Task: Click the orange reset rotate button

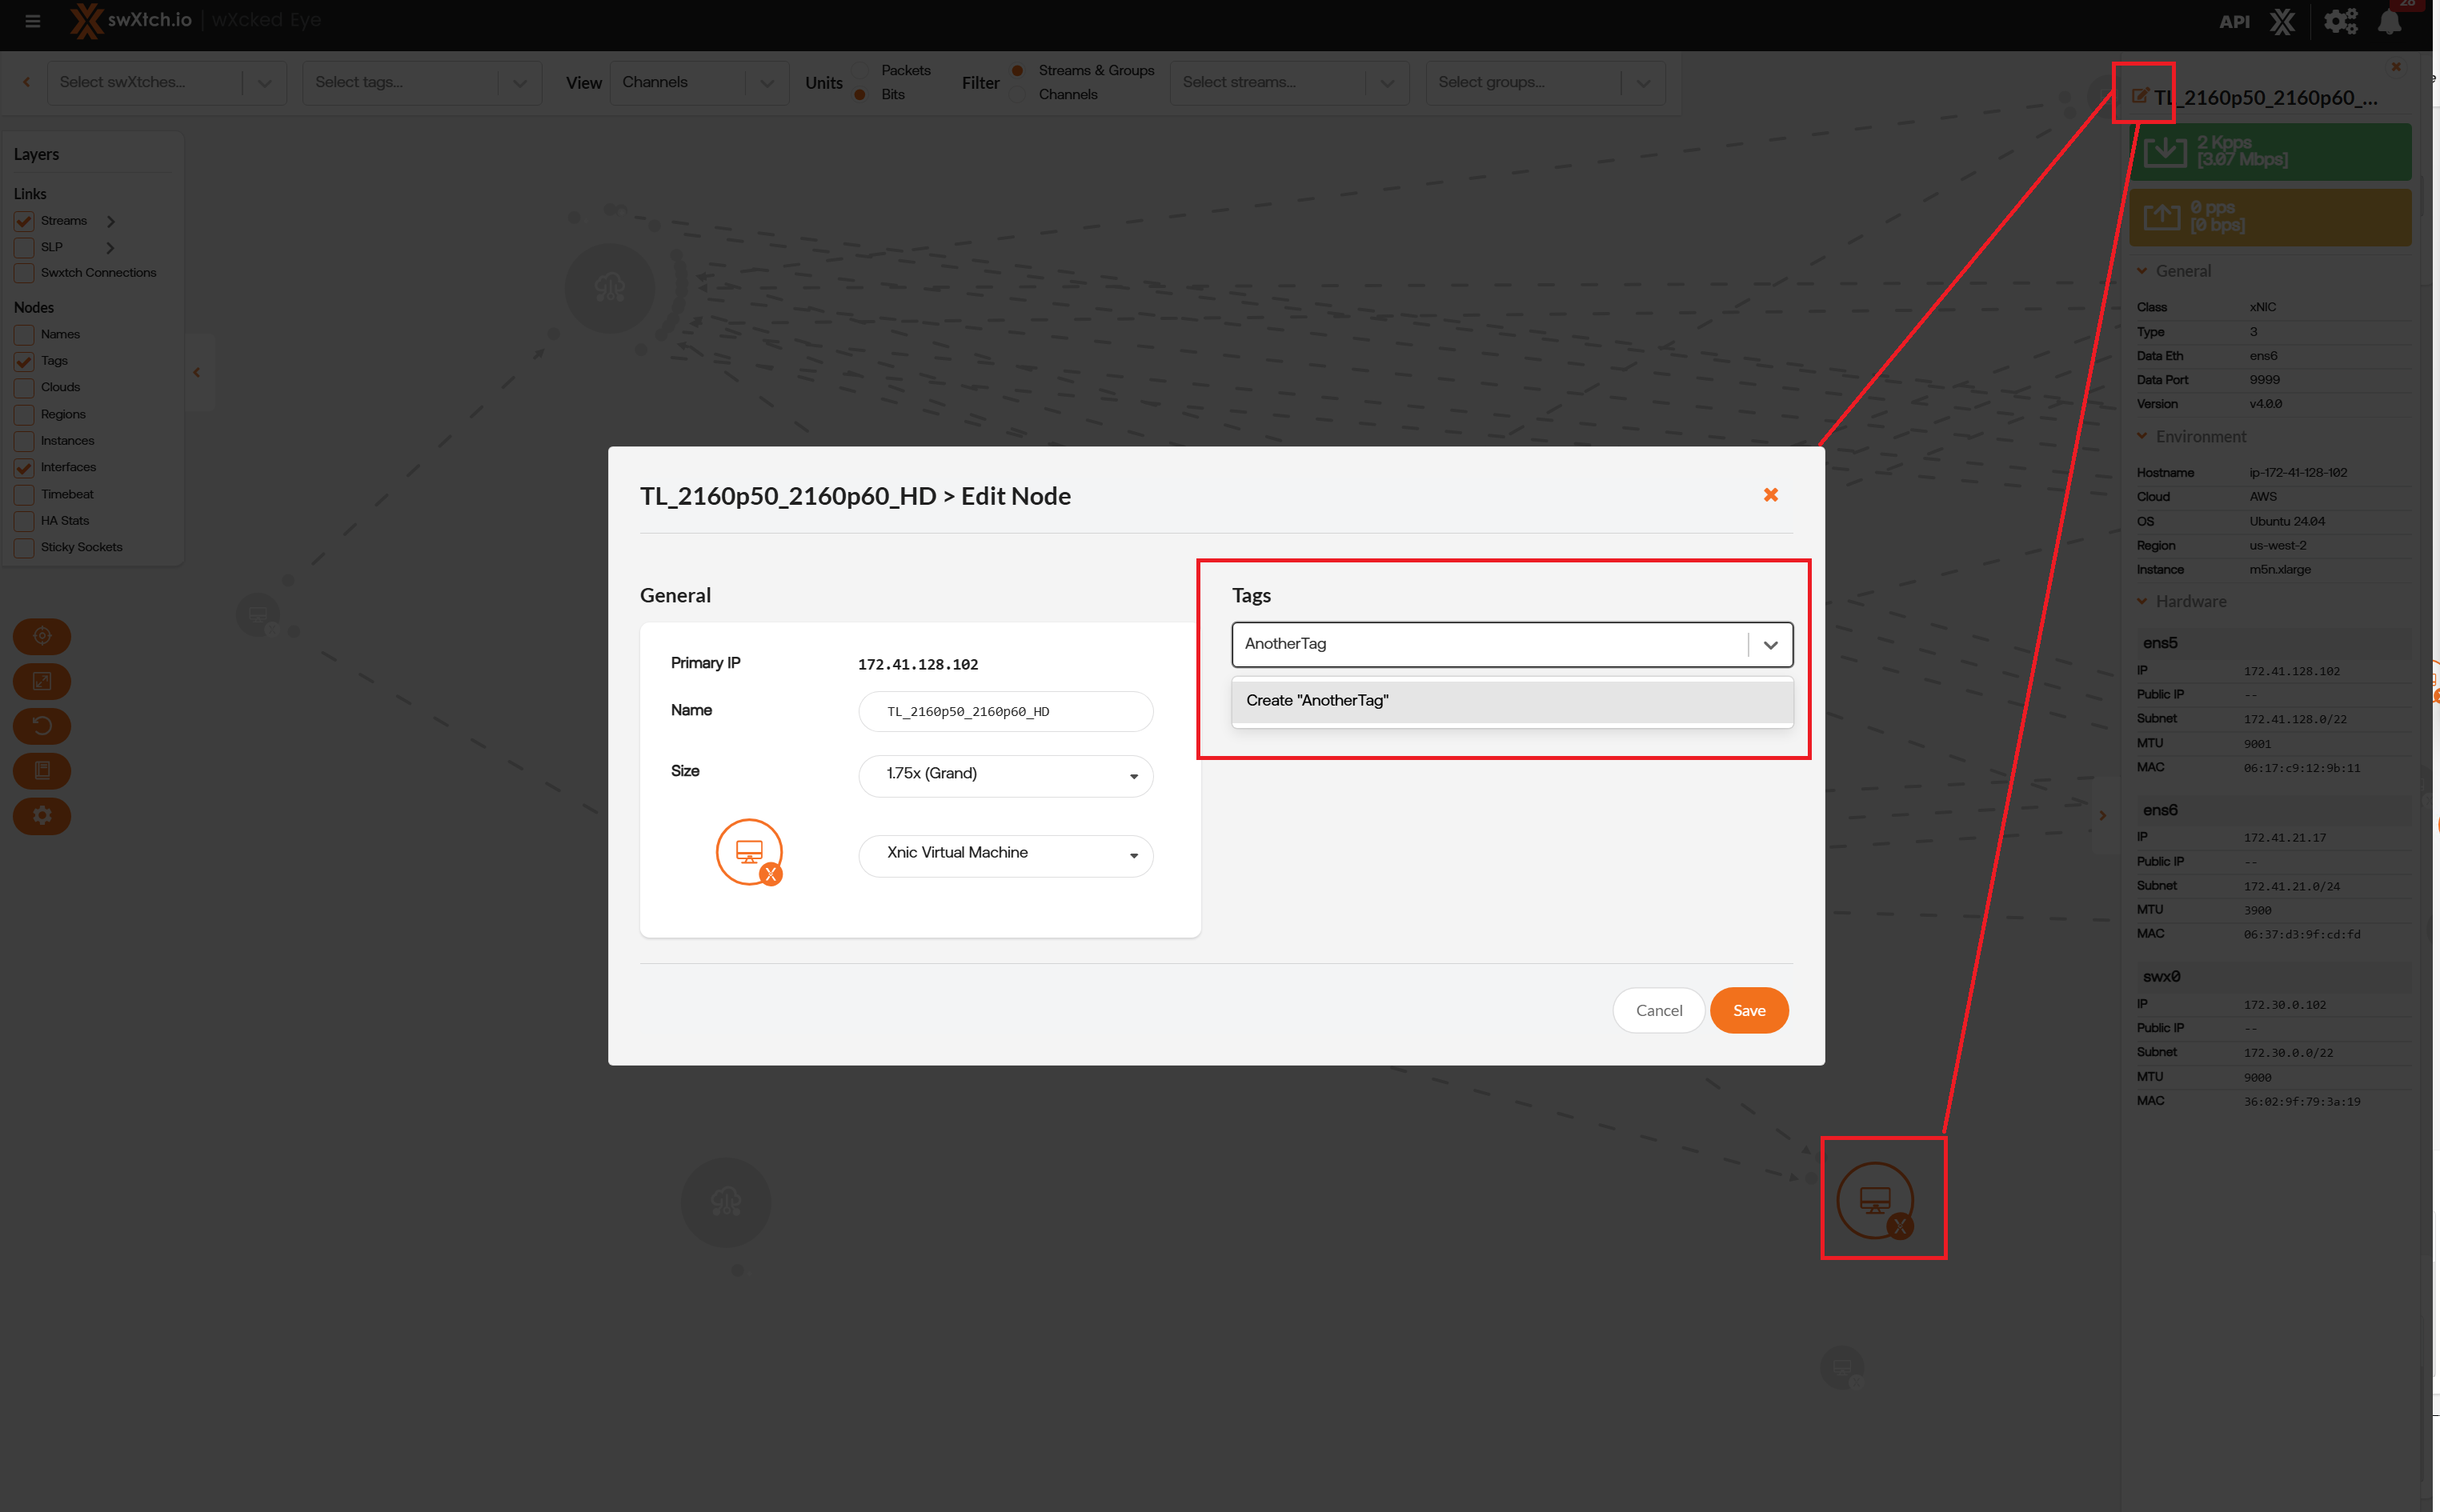Action: click(x=42, y=726)
